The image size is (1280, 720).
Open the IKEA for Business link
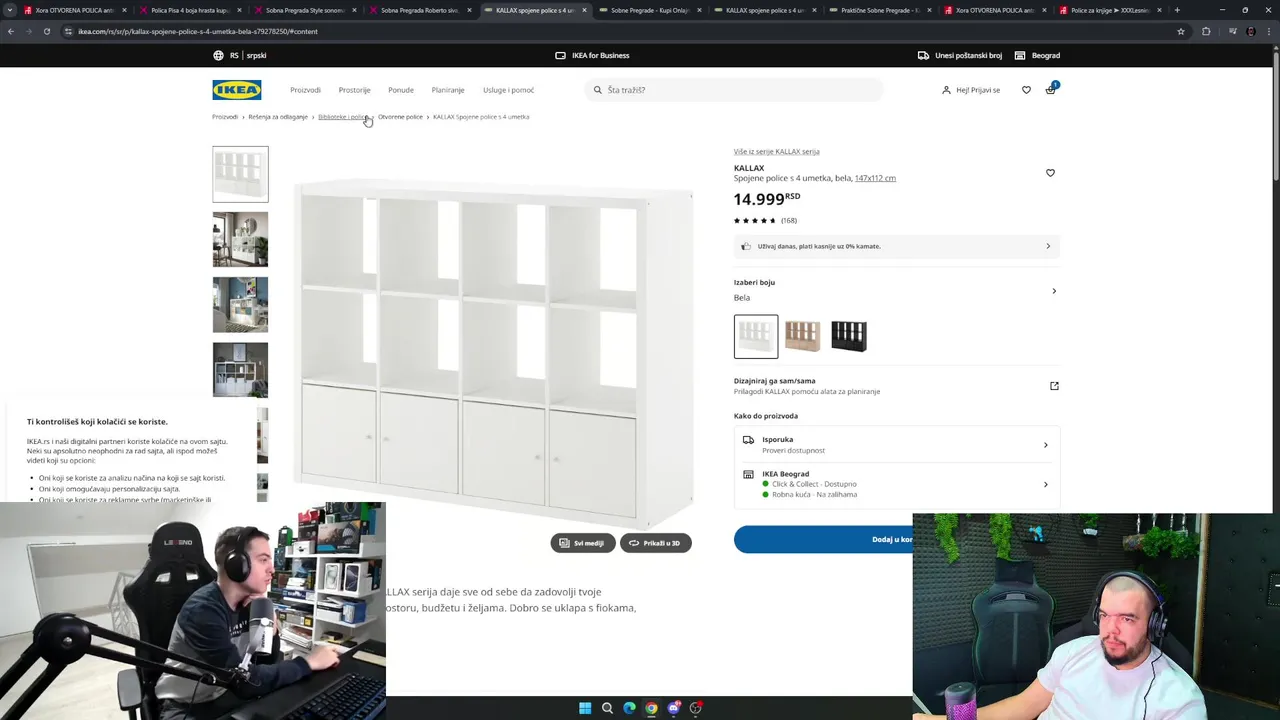point(592,56)
